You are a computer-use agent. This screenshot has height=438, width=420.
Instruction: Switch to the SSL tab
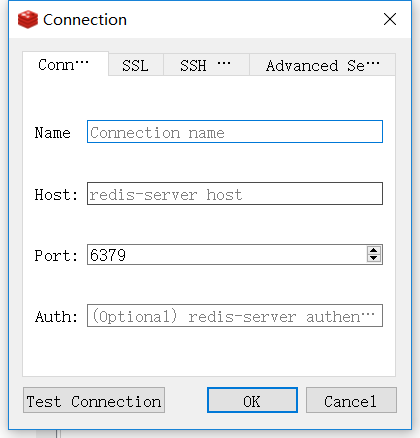(x=136, y=65)
